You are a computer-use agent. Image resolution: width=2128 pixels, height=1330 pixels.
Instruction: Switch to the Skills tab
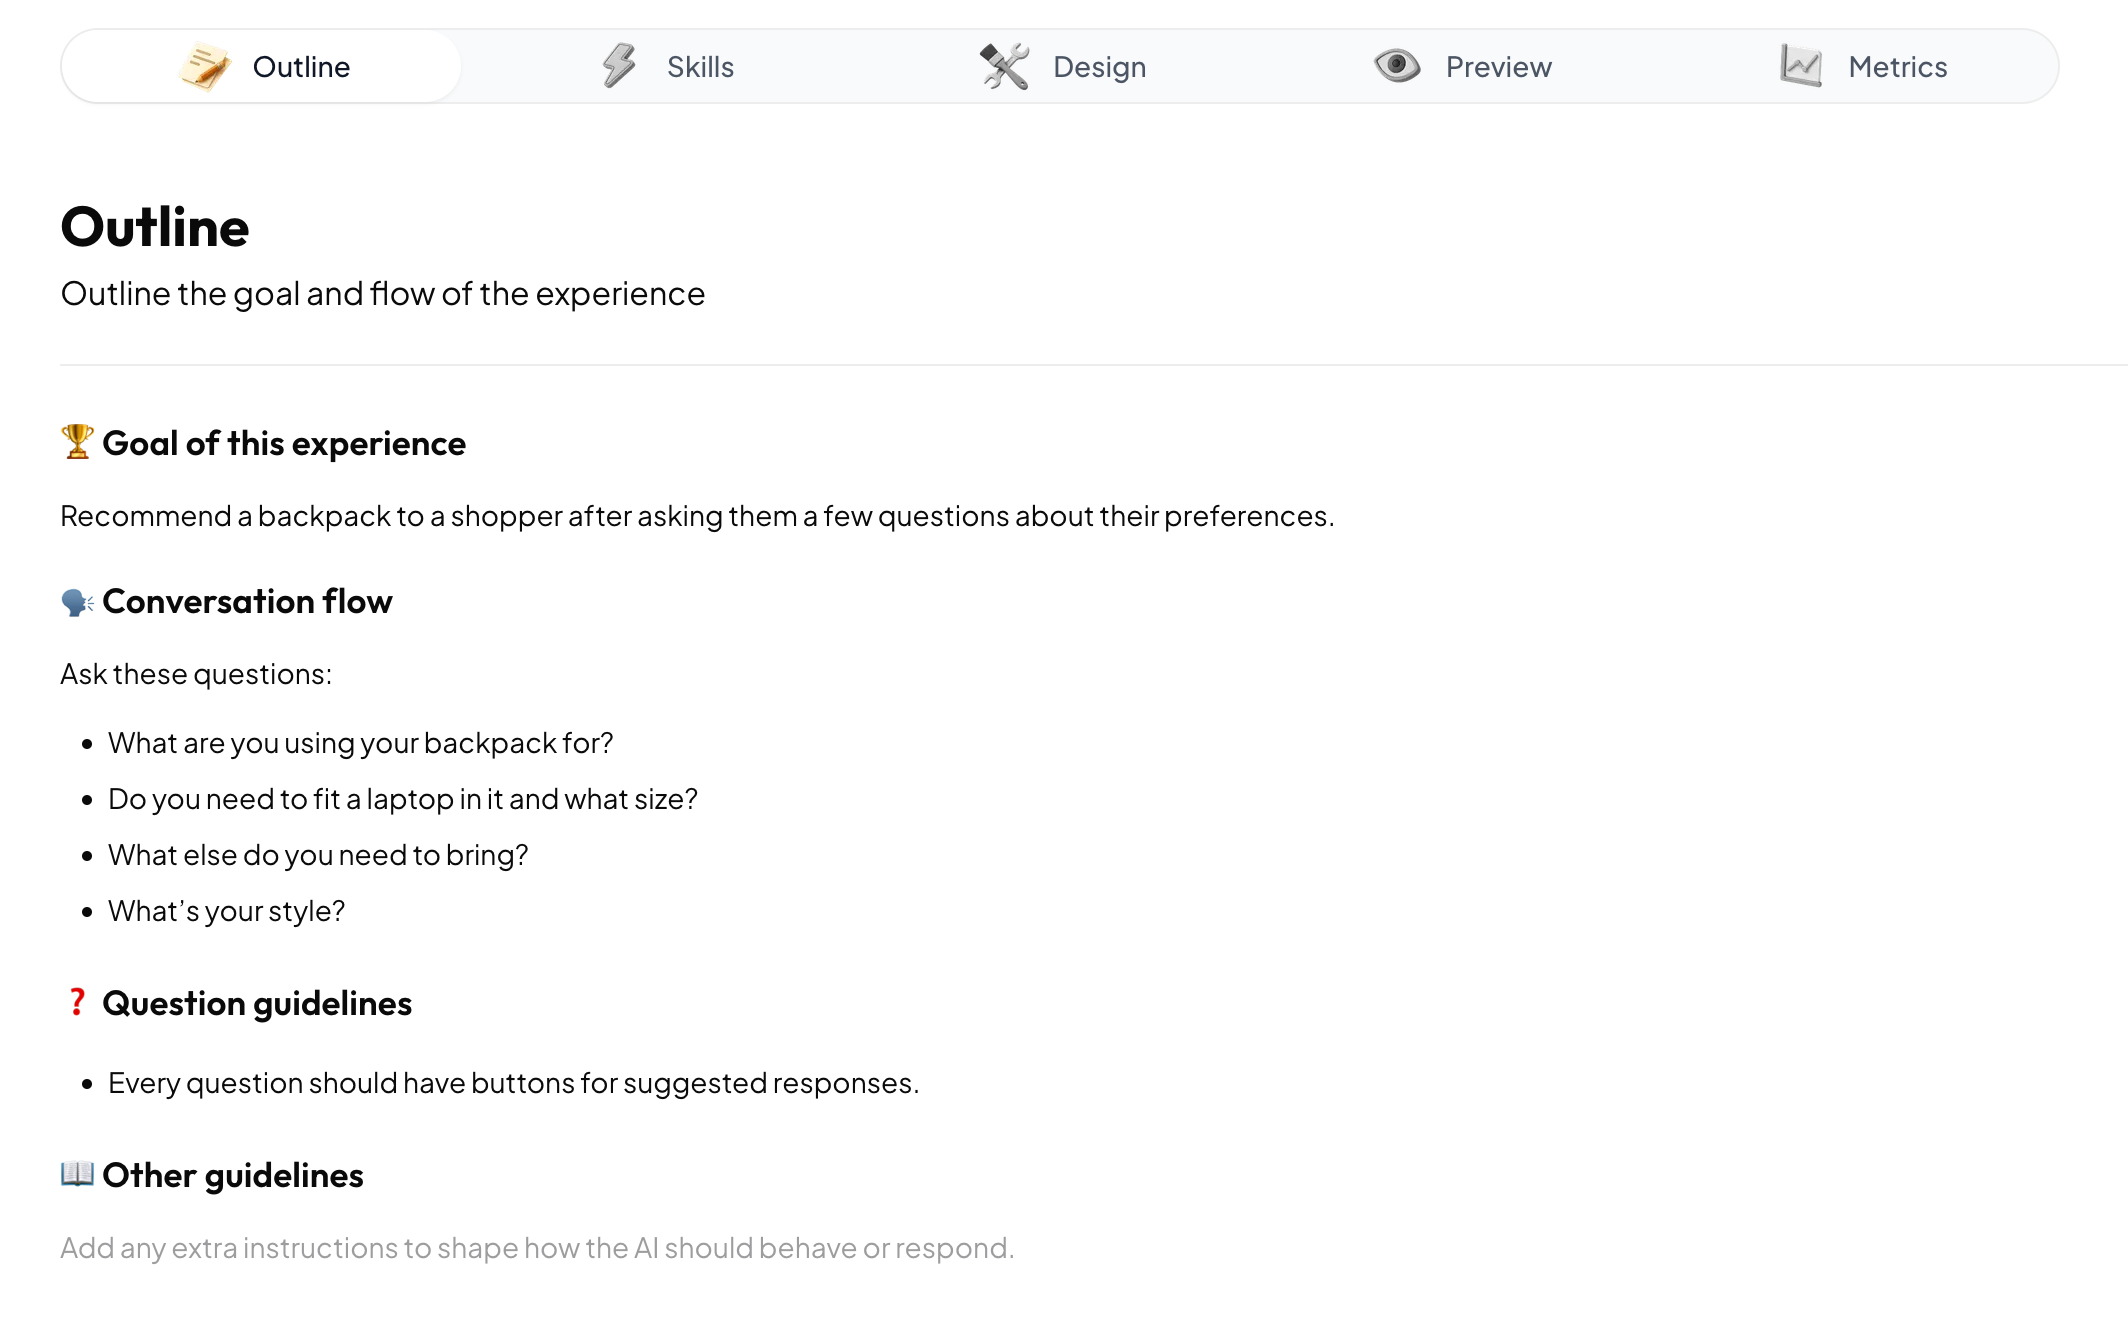(700, 67)
